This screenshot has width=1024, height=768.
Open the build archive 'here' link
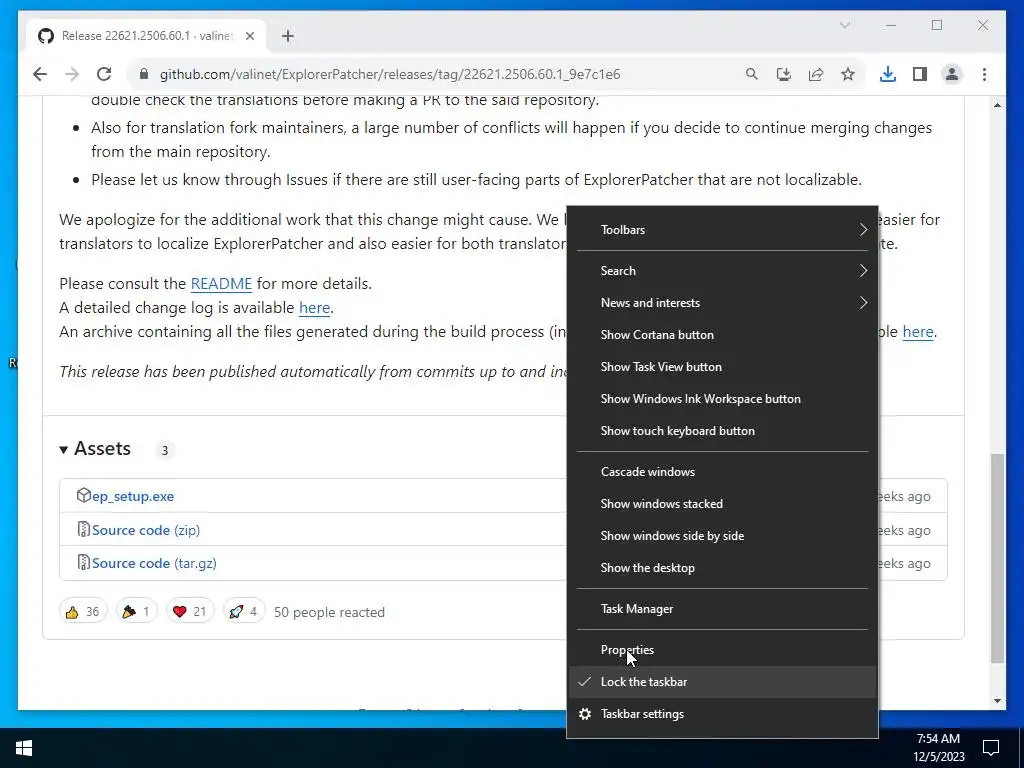(918, 332)
